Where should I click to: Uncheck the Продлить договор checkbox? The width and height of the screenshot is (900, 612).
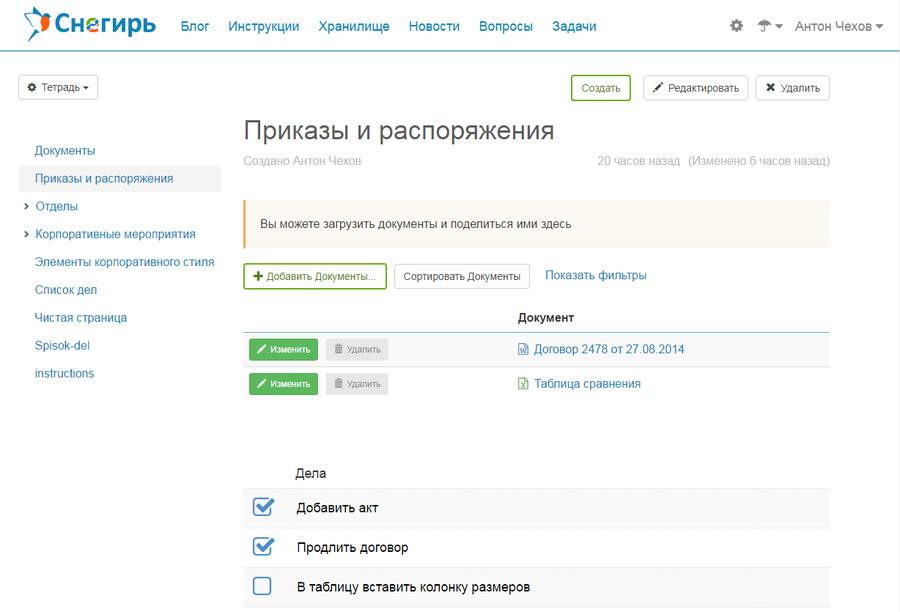pos(263,546)
